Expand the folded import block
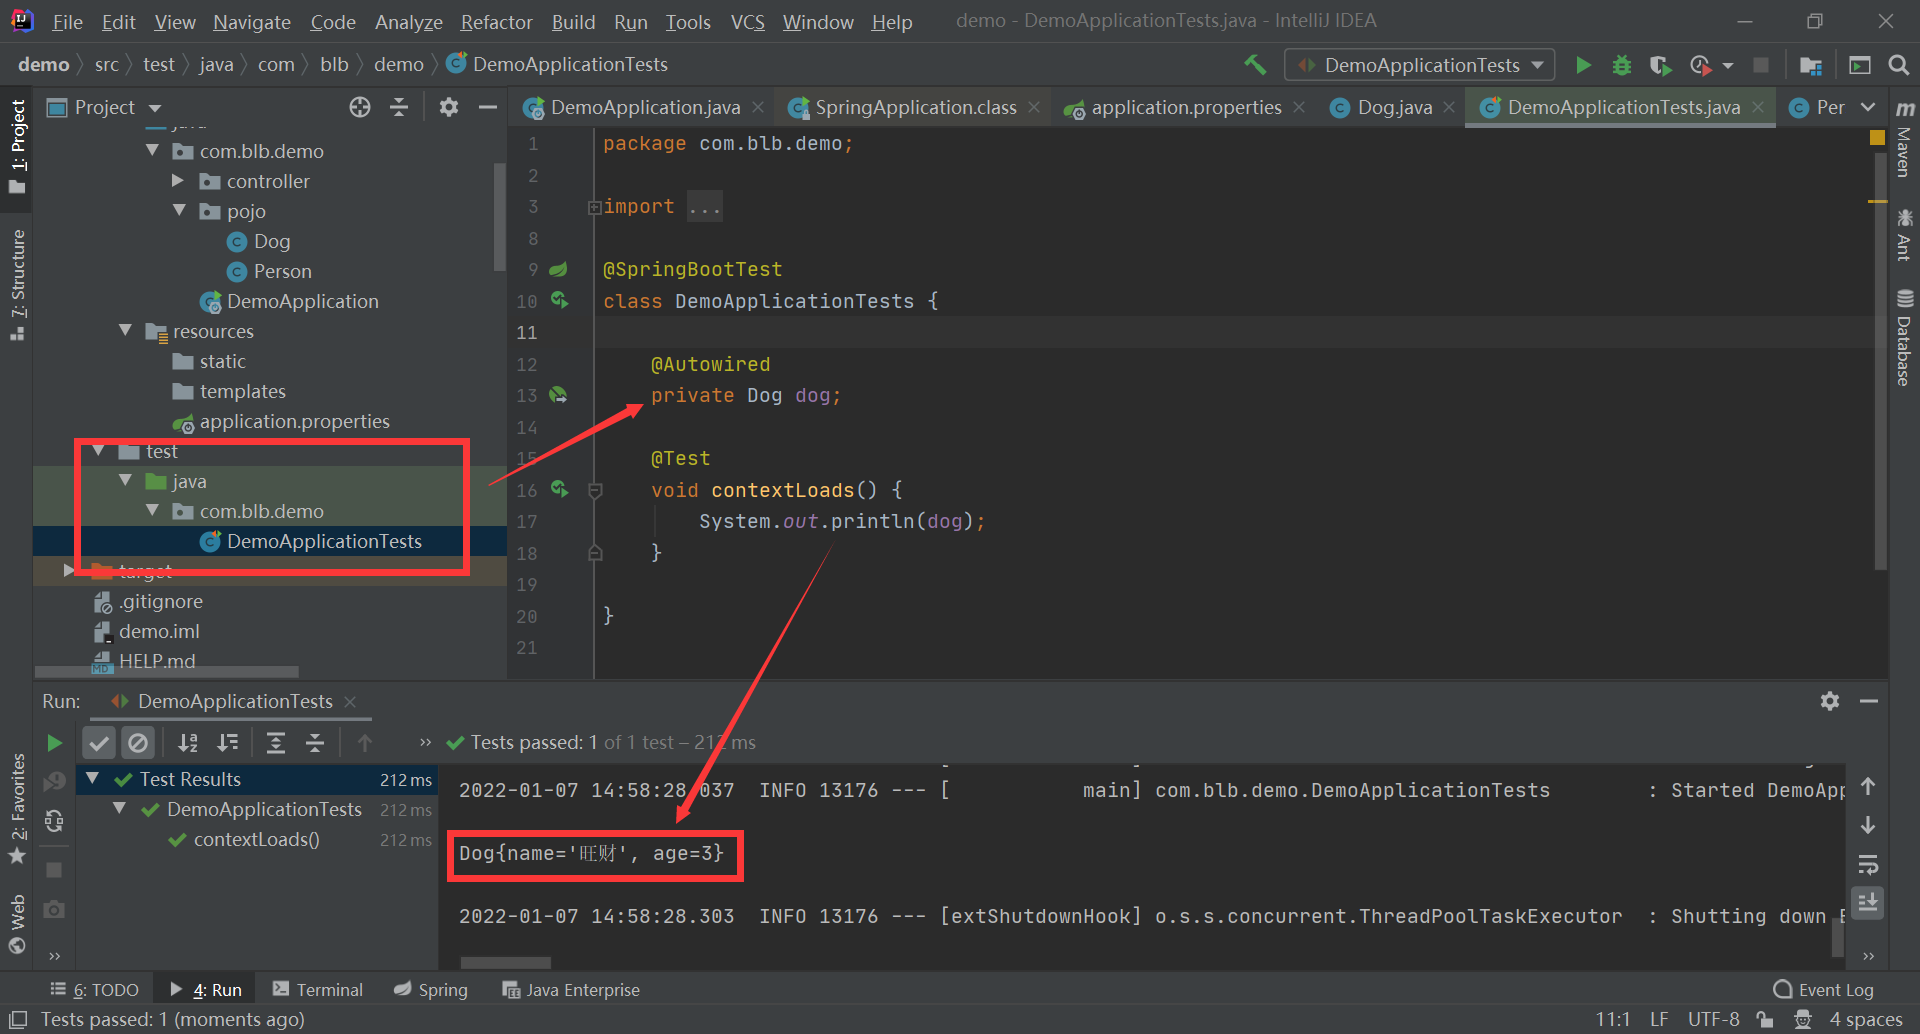Image resolution: width=1920 pixels, height=1034 pixels. pyautogui.click(x=594, y=207)
